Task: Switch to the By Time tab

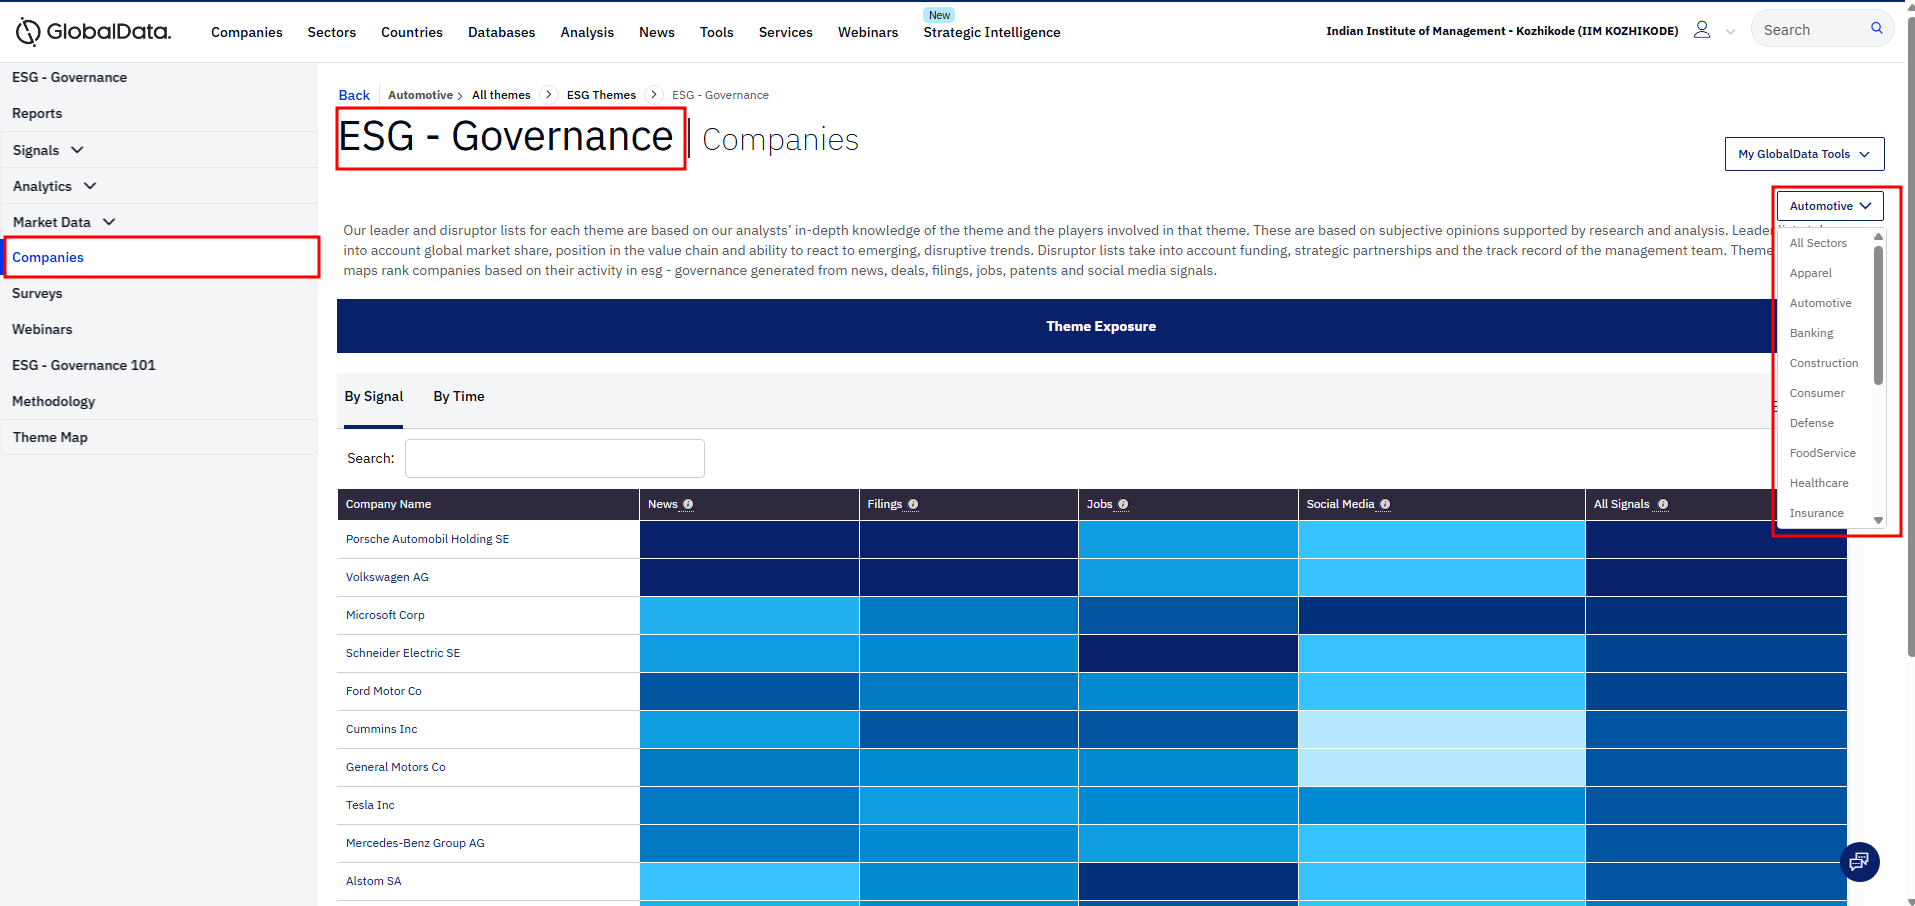Action: [458, 397]
